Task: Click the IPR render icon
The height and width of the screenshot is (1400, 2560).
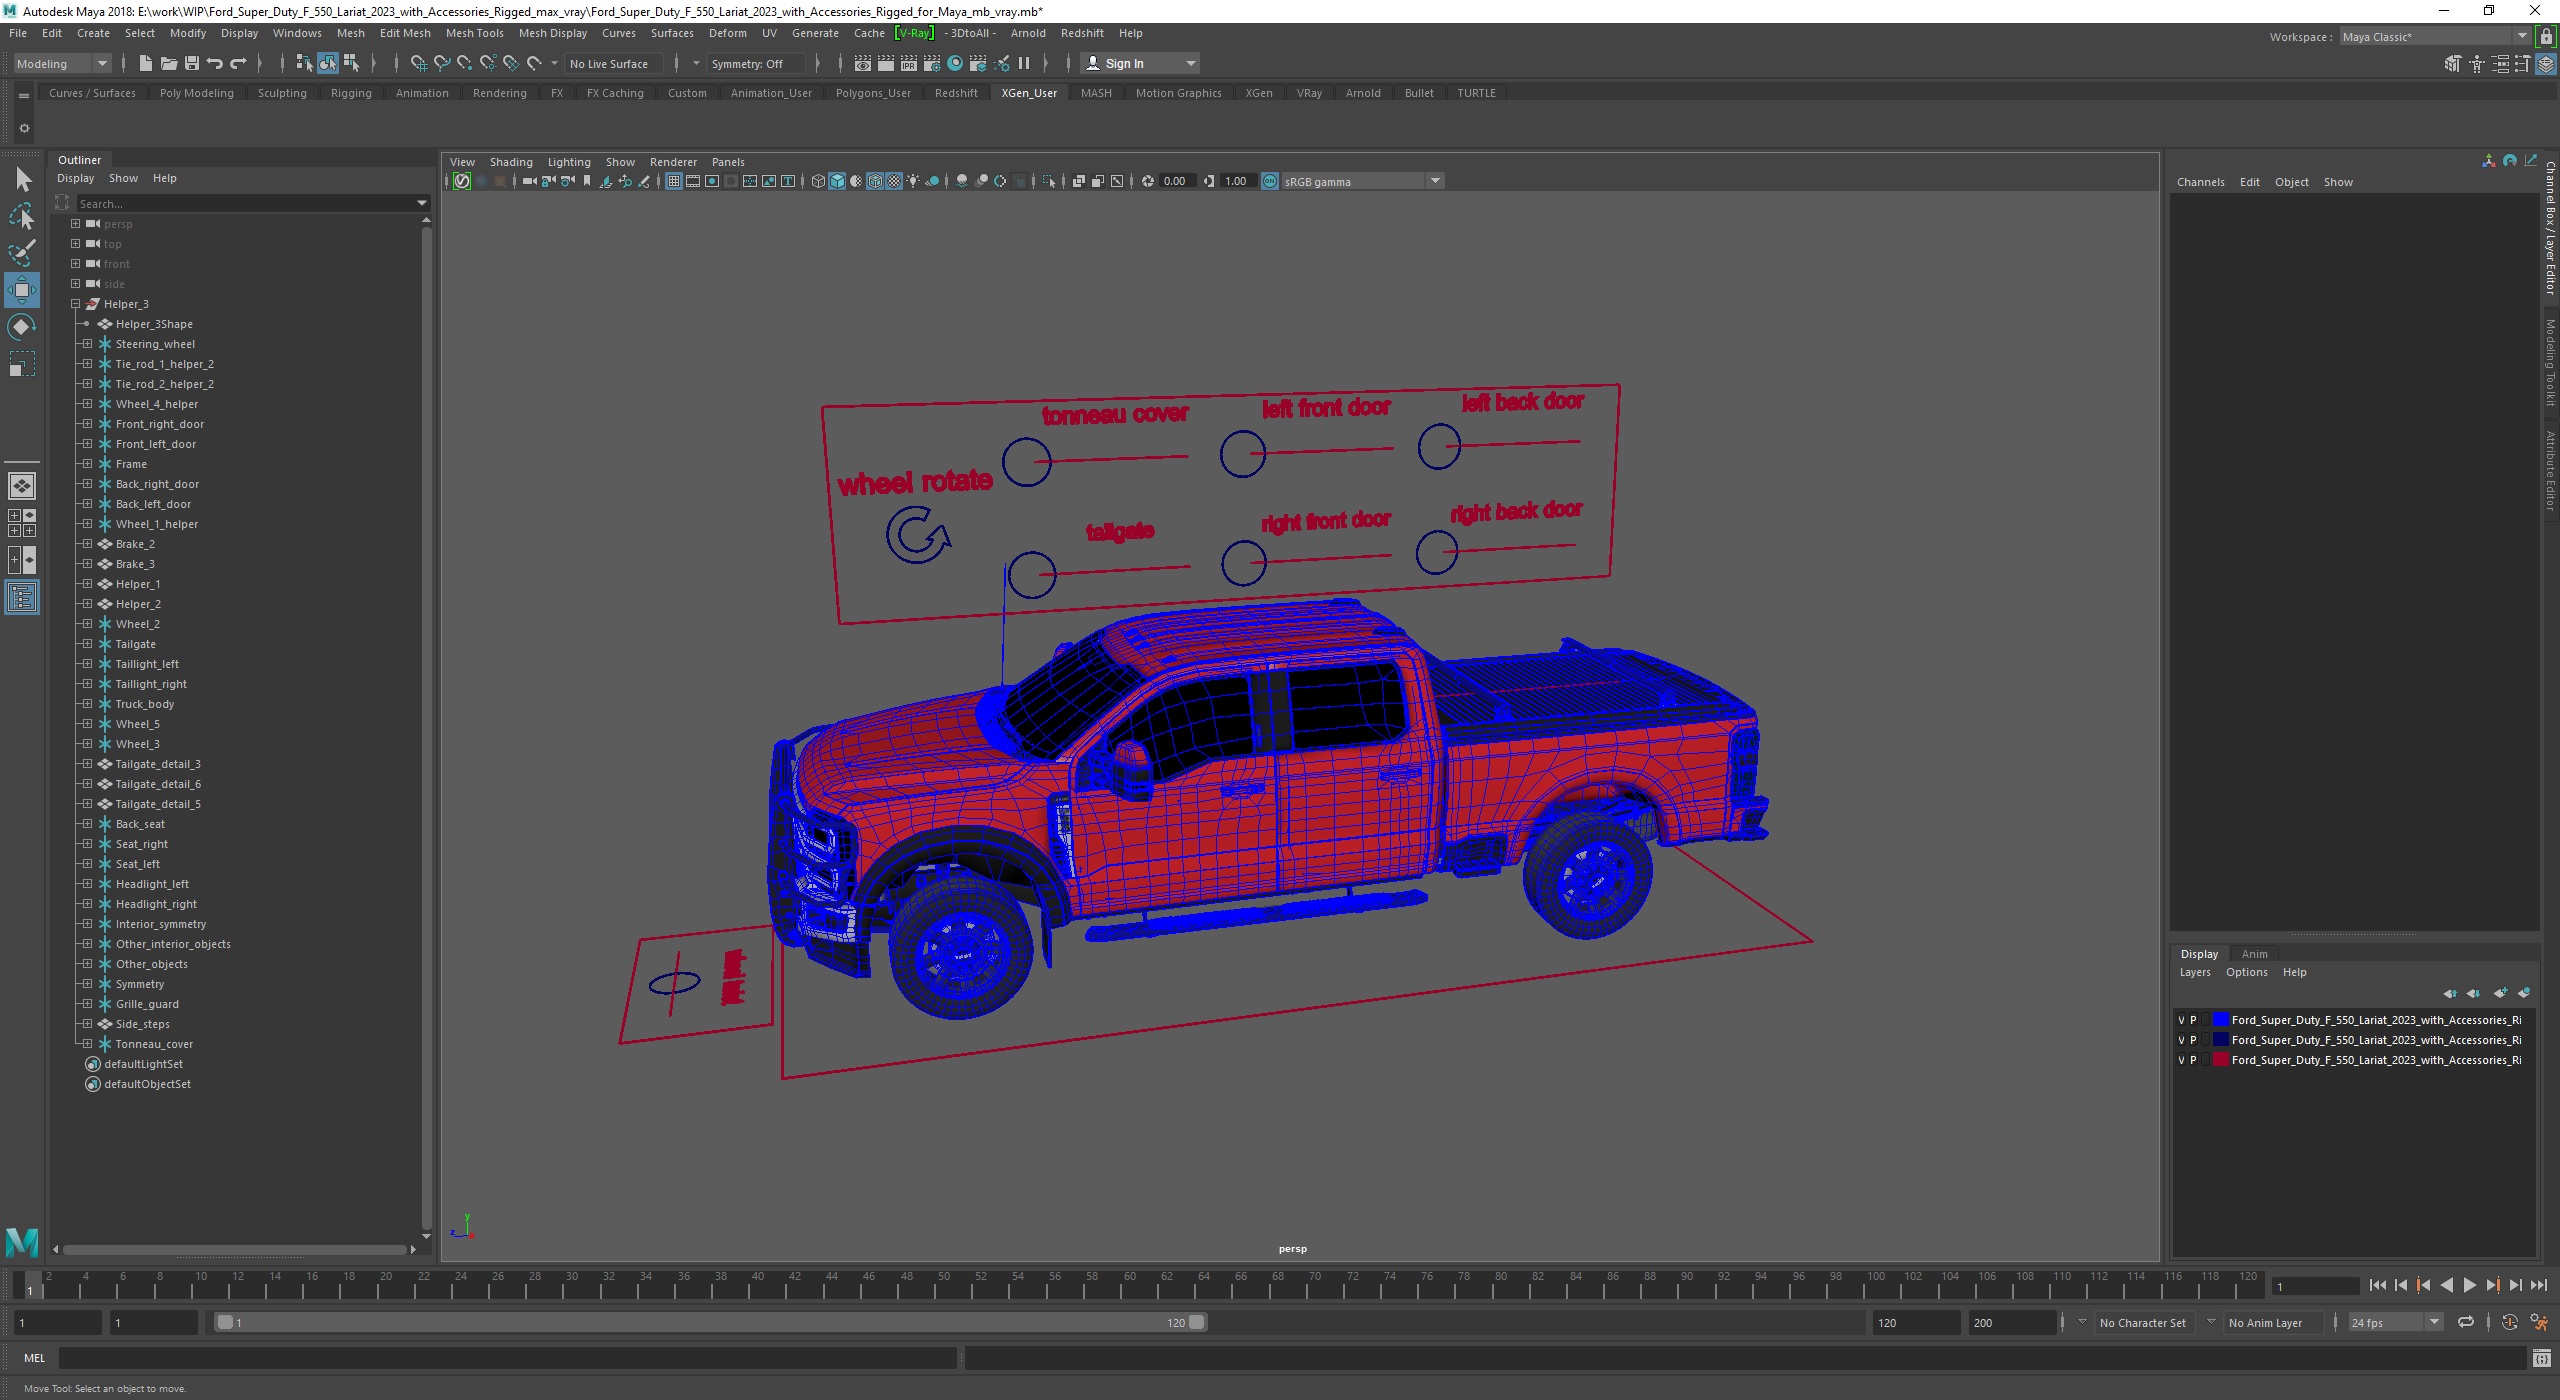Action: tap(908, 63)
